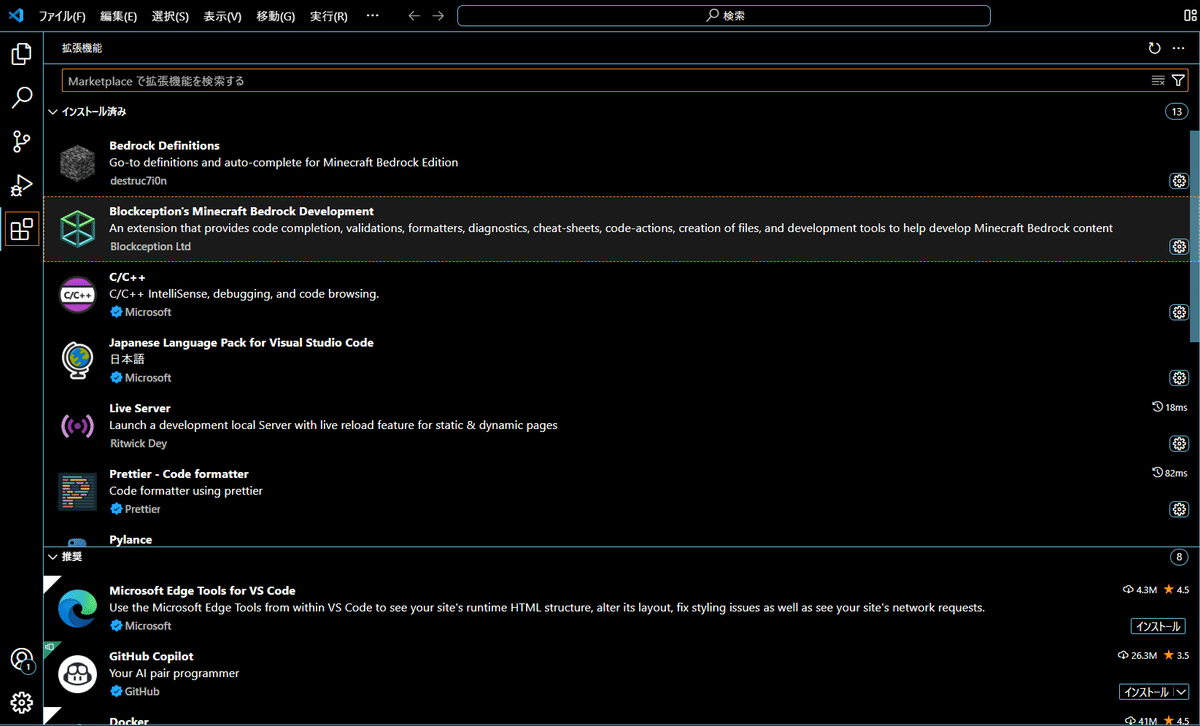Open manage gear for Bedrock Definitions
The height and width of the screenshot is (726, 1200).
point(1178,181)
